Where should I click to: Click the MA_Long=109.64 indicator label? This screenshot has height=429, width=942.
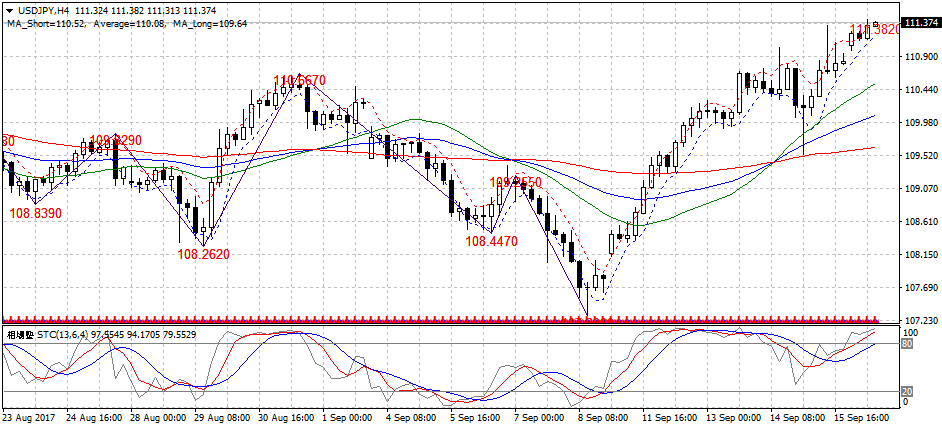214,22
